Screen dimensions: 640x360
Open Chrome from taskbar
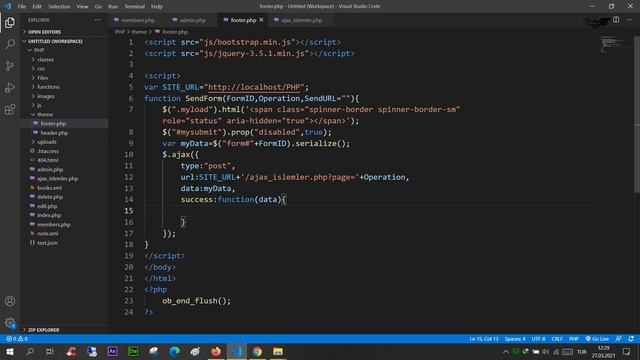pyautogui.click(x=257, y=351)
